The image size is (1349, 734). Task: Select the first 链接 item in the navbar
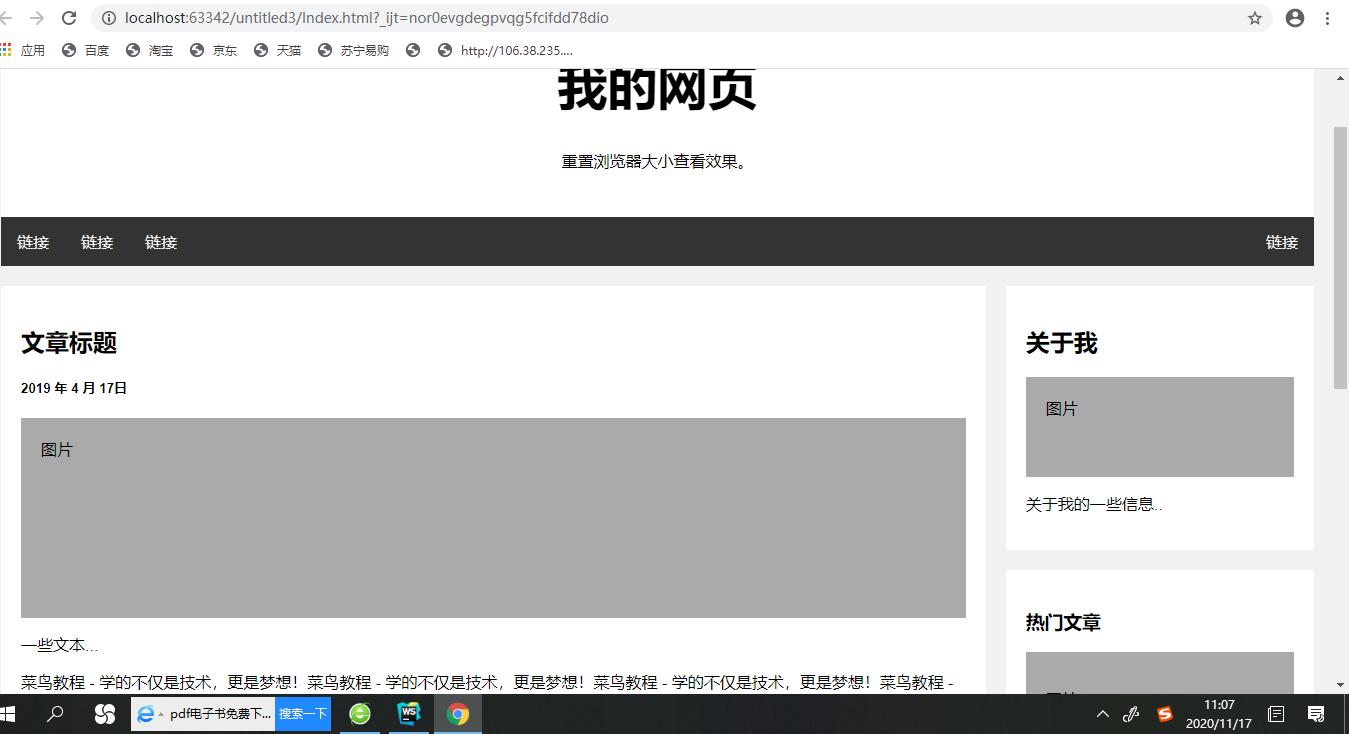tap(33, 241)
